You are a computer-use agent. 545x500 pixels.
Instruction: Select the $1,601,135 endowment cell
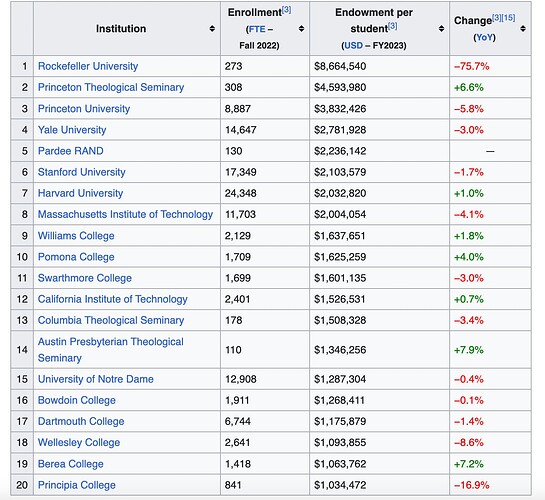point(379,278)
